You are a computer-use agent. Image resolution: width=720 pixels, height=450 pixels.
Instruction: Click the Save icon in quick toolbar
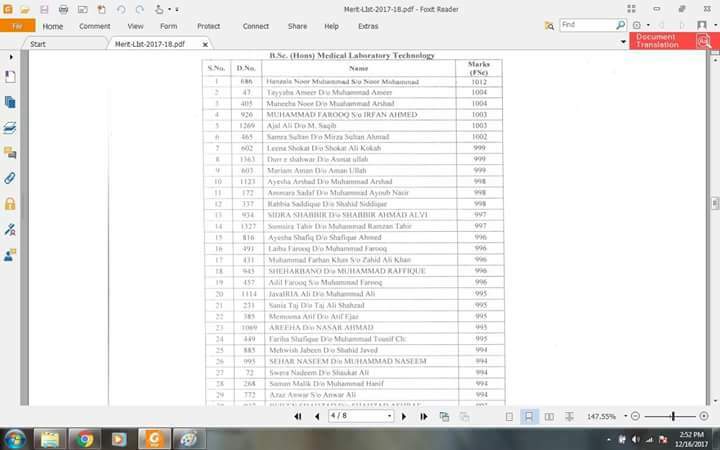coord(45,9)
